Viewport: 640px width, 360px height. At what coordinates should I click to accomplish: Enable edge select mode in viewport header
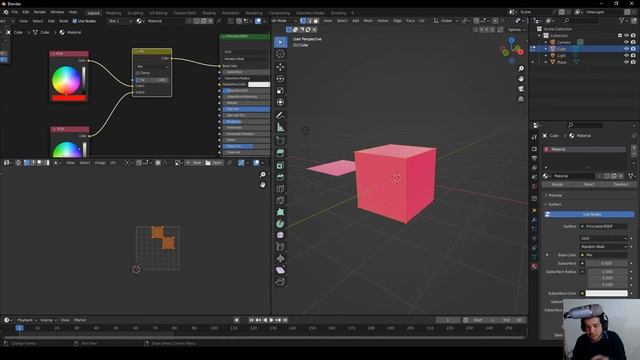click(309, 21)
